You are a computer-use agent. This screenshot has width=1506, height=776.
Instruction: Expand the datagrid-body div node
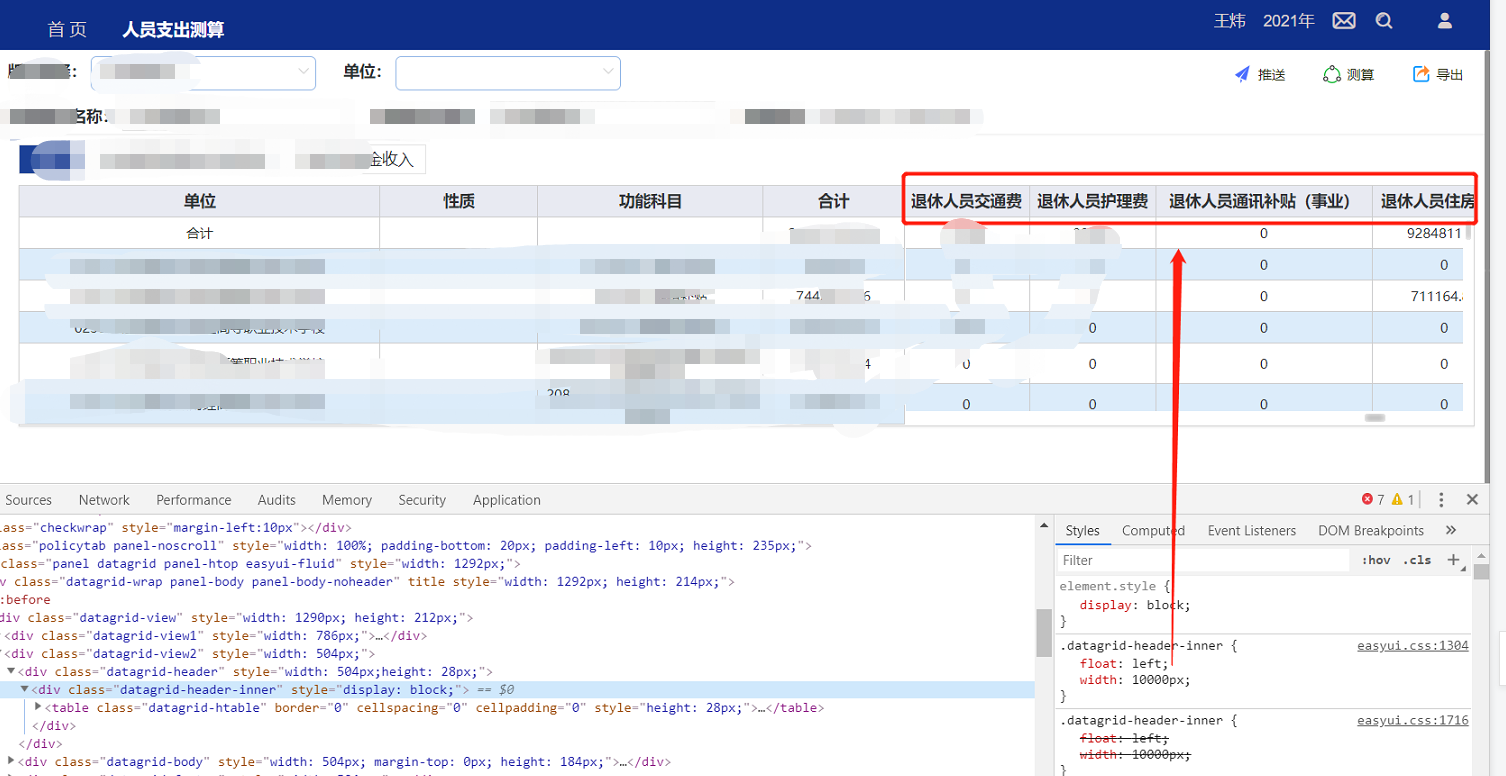click(x=12, y=761)
